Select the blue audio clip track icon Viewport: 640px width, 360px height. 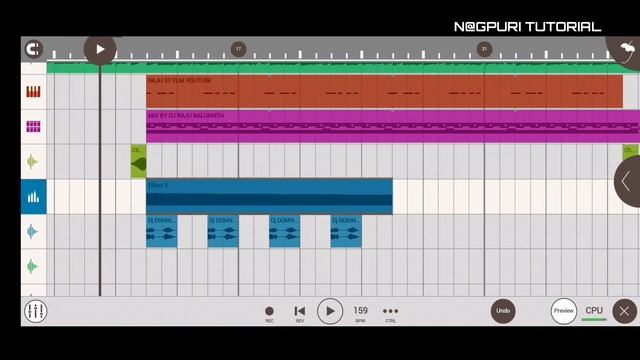[x=33, y=232]
